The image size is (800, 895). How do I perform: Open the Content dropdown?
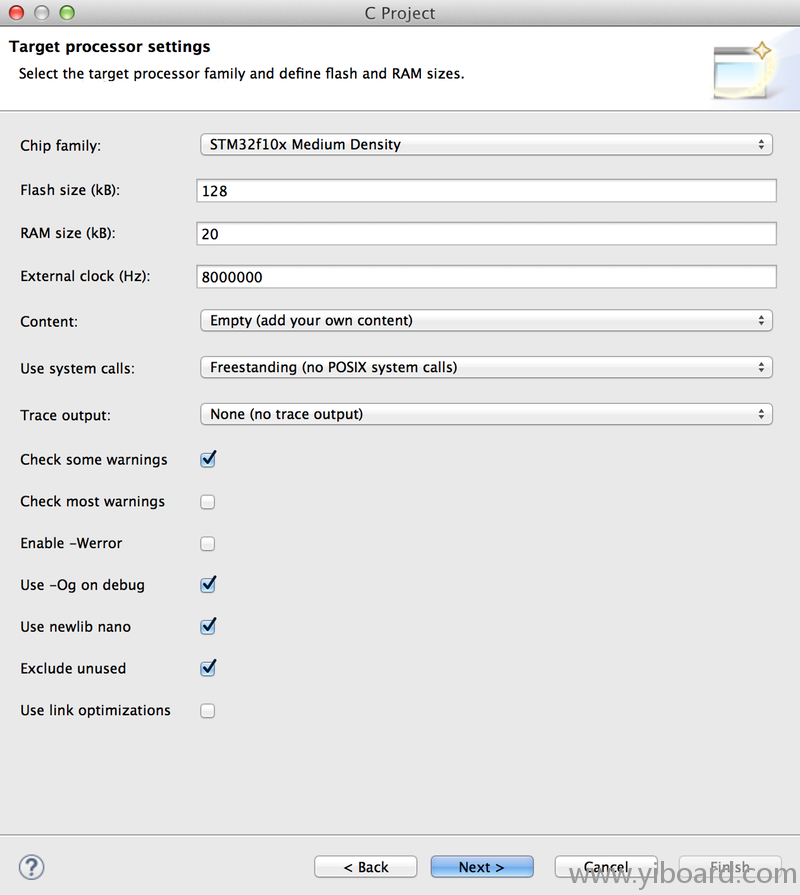pos(486,321)
